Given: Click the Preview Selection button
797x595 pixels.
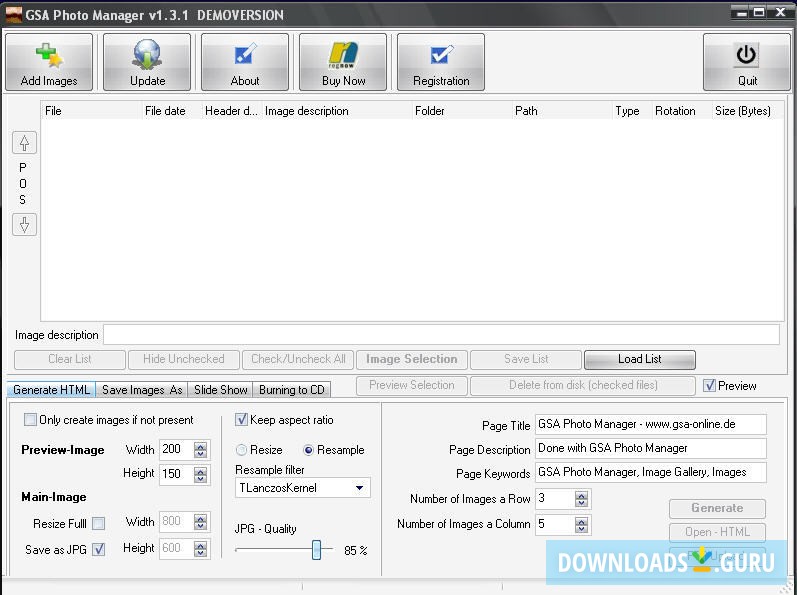Looking at the screenshot, I should coord(412,385).
